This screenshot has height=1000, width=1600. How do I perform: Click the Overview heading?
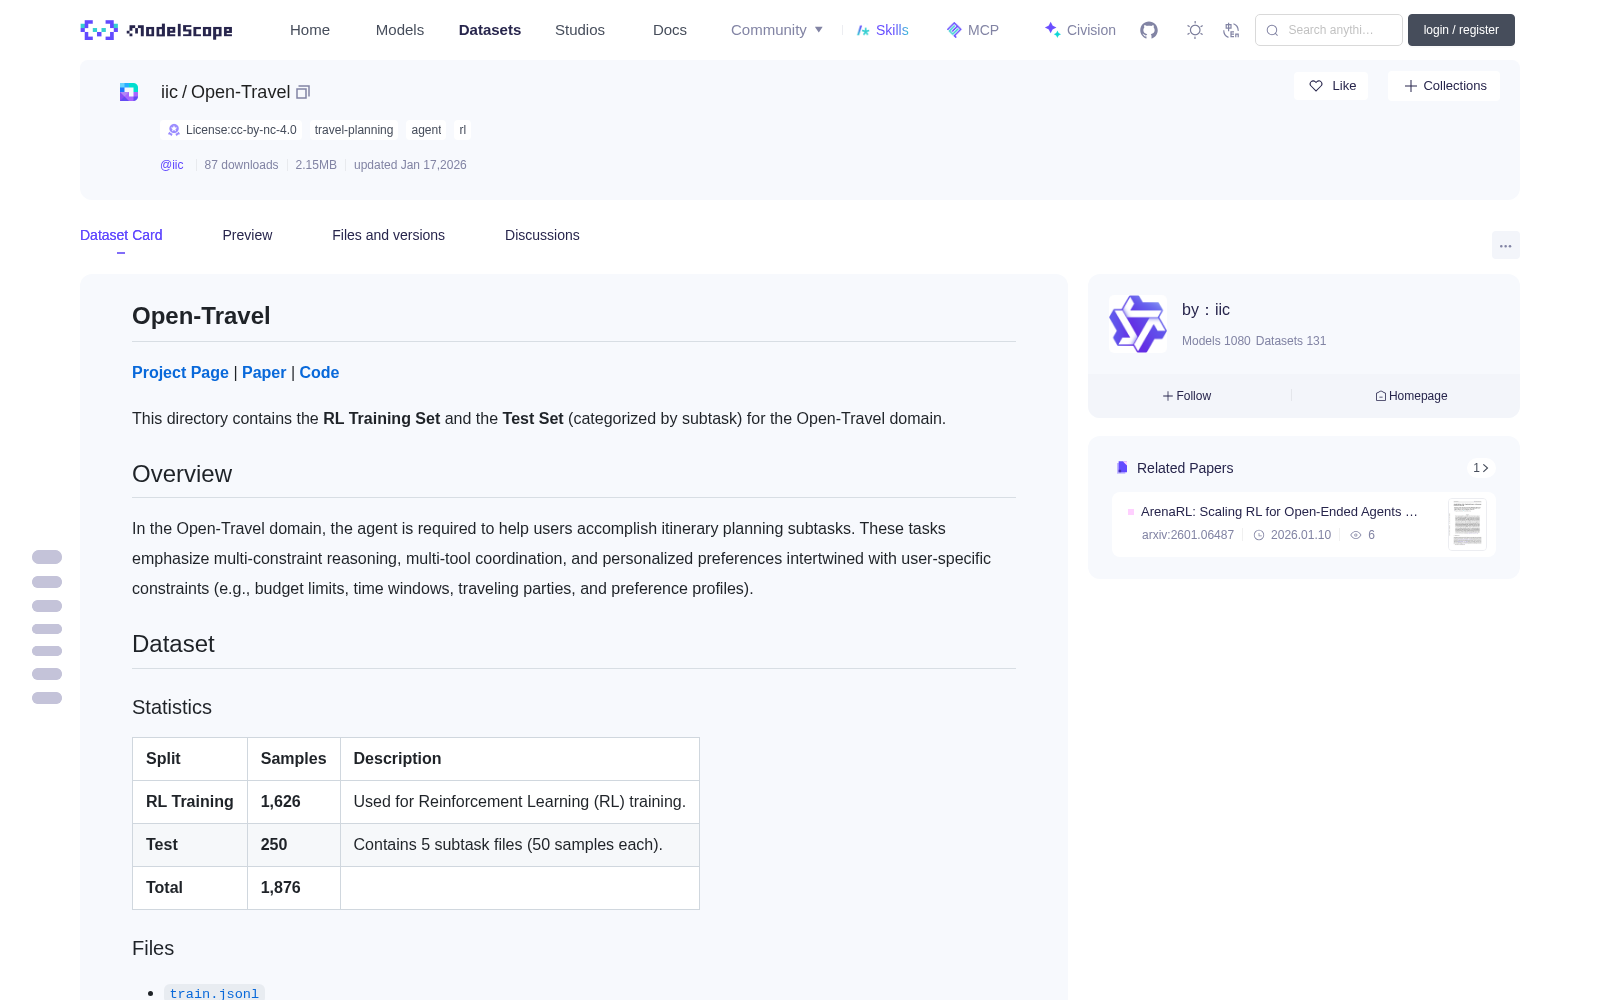[x=182, y=474]
